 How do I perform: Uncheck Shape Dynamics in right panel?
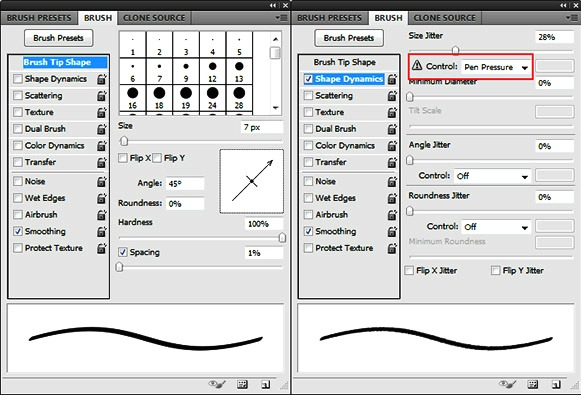tap(308, 79)
